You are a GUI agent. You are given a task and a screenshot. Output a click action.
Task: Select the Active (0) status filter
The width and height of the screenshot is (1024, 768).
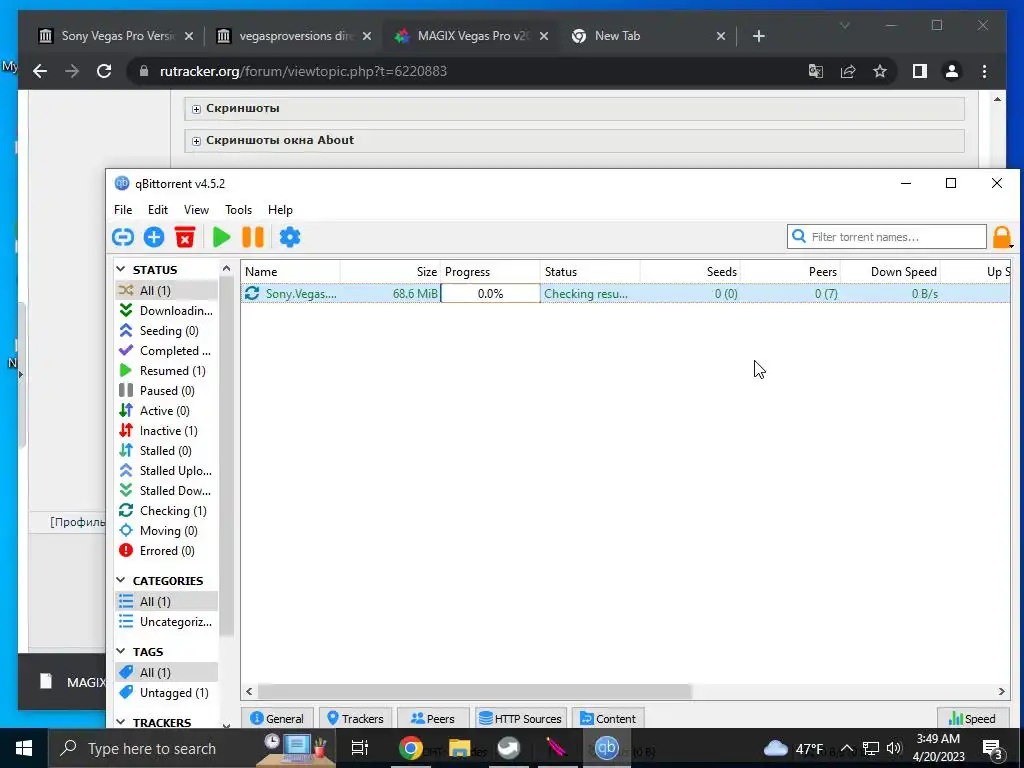(x=167, y=411)
